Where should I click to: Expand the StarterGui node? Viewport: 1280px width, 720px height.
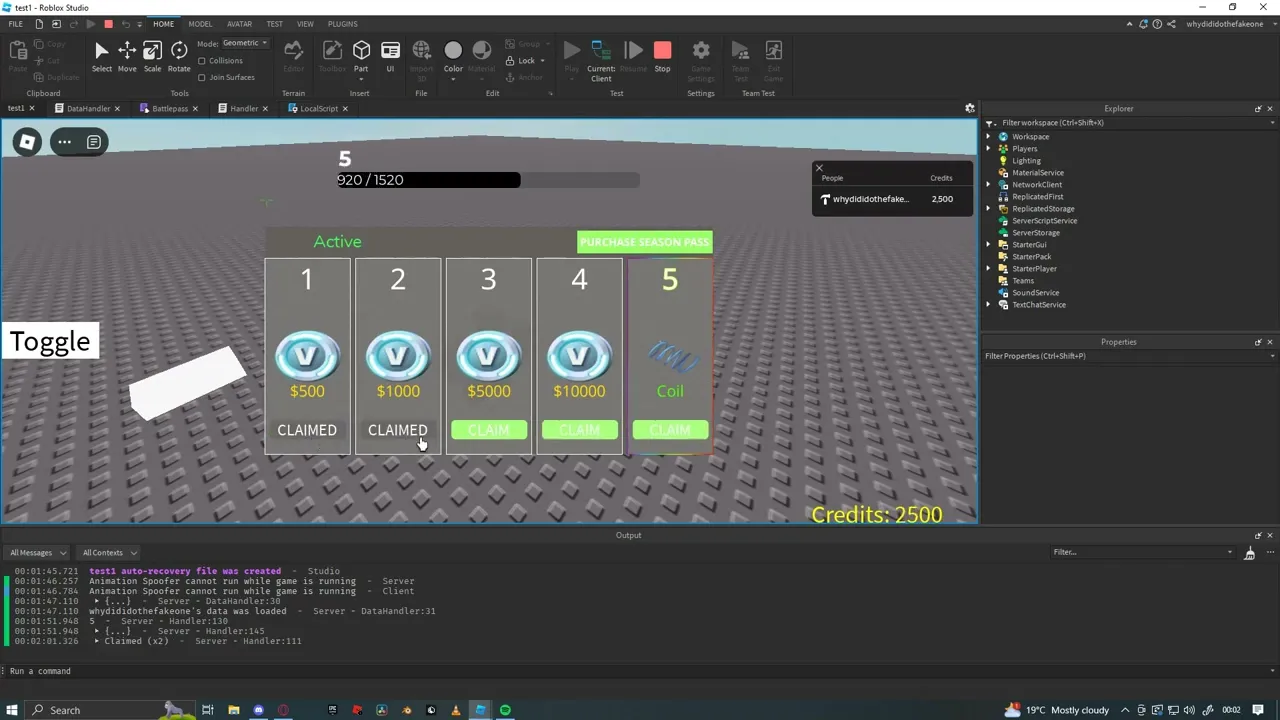click(989, 245)
